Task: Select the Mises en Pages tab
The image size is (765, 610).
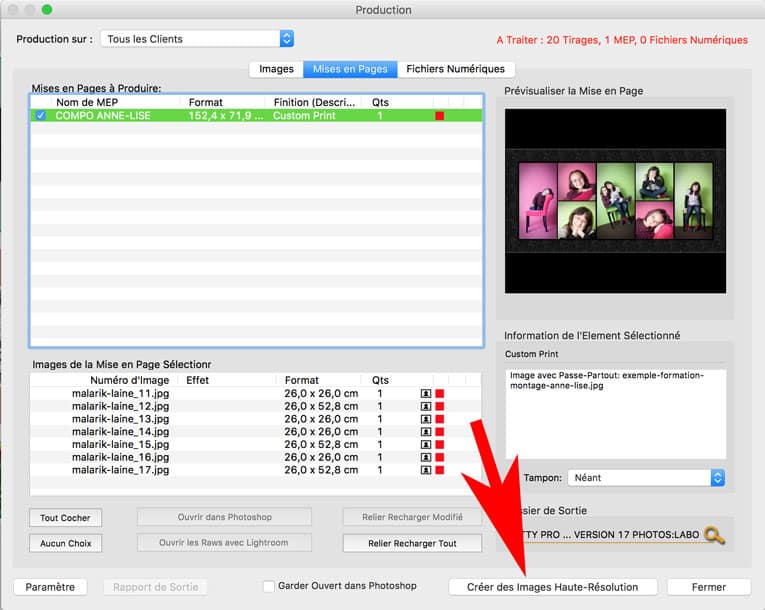Action: 350,69
